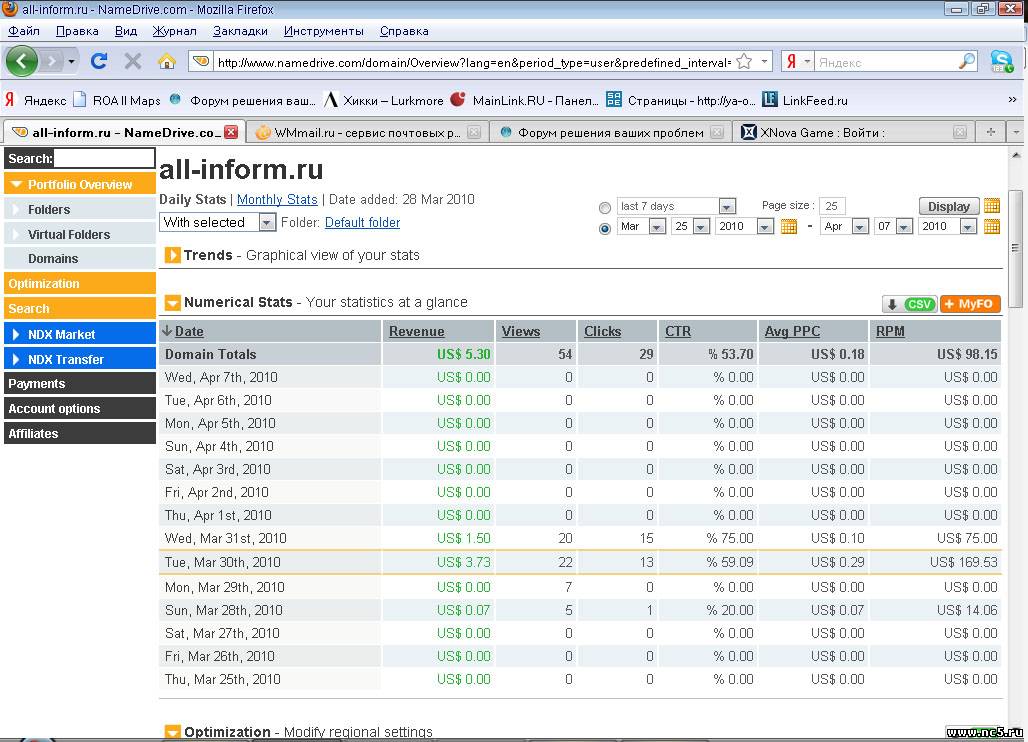Screen dimensions: 1028x742
Task: Download stats using the CSV button
Action: pyautogui.click(x=908, y=304)
